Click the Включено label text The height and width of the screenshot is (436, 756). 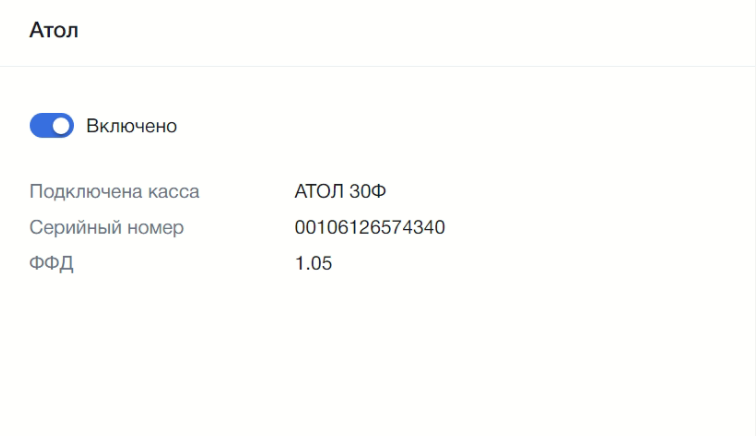click(132, 126)
